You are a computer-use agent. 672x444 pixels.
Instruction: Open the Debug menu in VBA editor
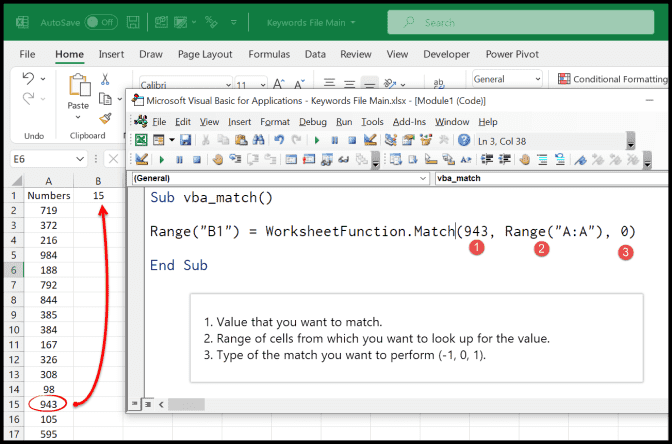click(x=312, y=122)
